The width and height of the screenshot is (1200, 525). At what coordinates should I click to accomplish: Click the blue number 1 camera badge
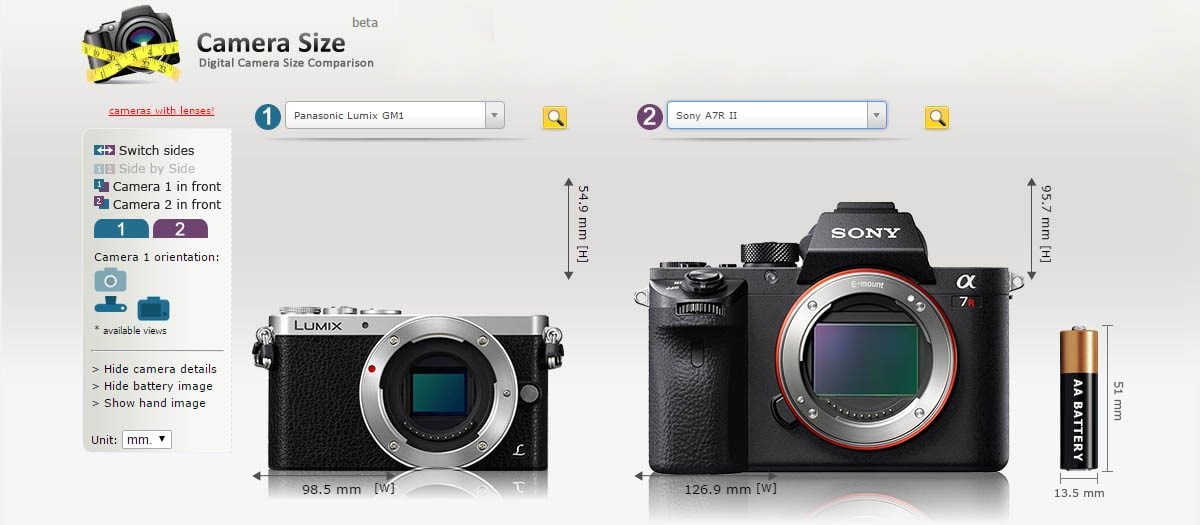(267, 117)
